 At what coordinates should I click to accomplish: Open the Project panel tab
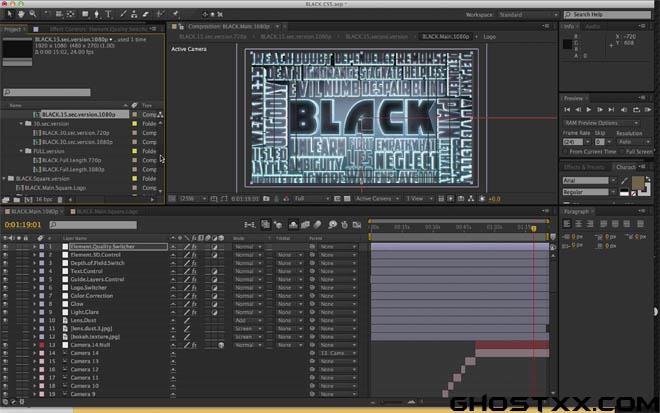pos(12,29)
